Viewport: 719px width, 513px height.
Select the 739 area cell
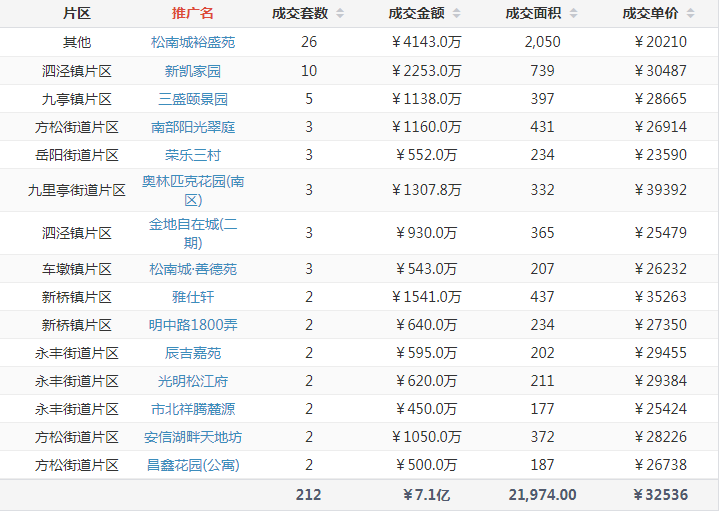(x=542, y=71)
